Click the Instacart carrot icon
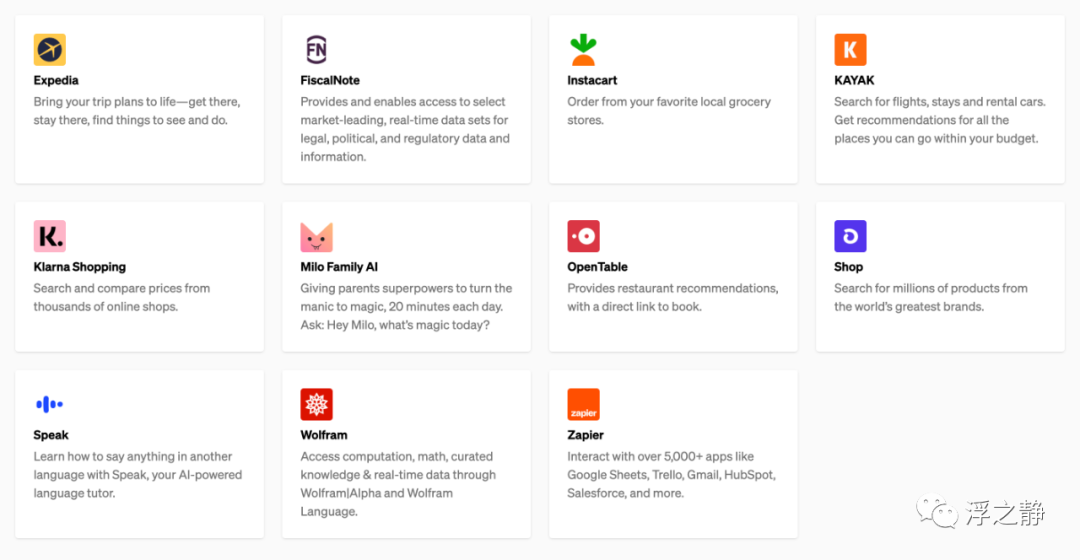Viewport: 1080px width, 560px height. tap(583, 49)
